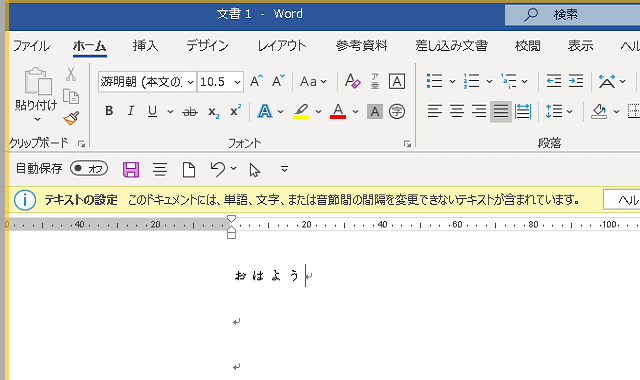Screen dimensions: 640x380
Task: Expand undo history dropdown arrow
Action: tap(233, 168)
